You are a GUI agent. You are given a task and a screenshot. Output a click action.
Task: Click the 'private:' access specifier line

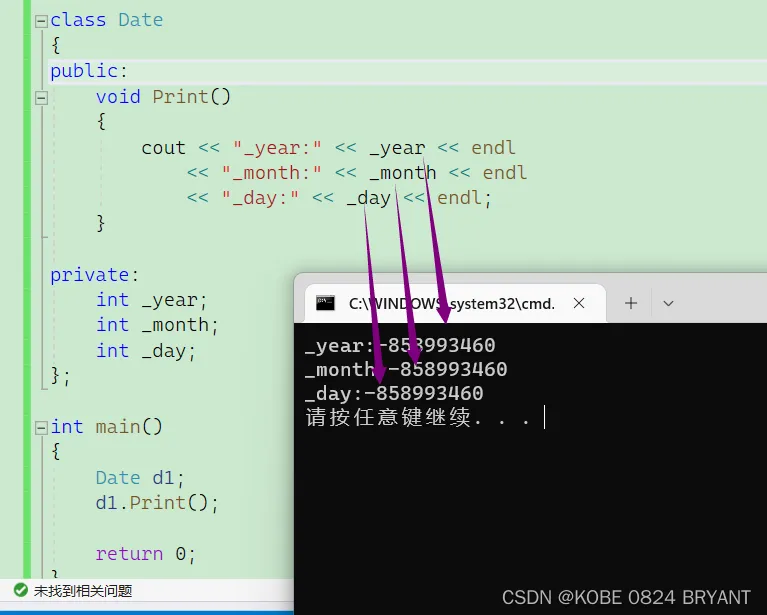coord(94,275)
